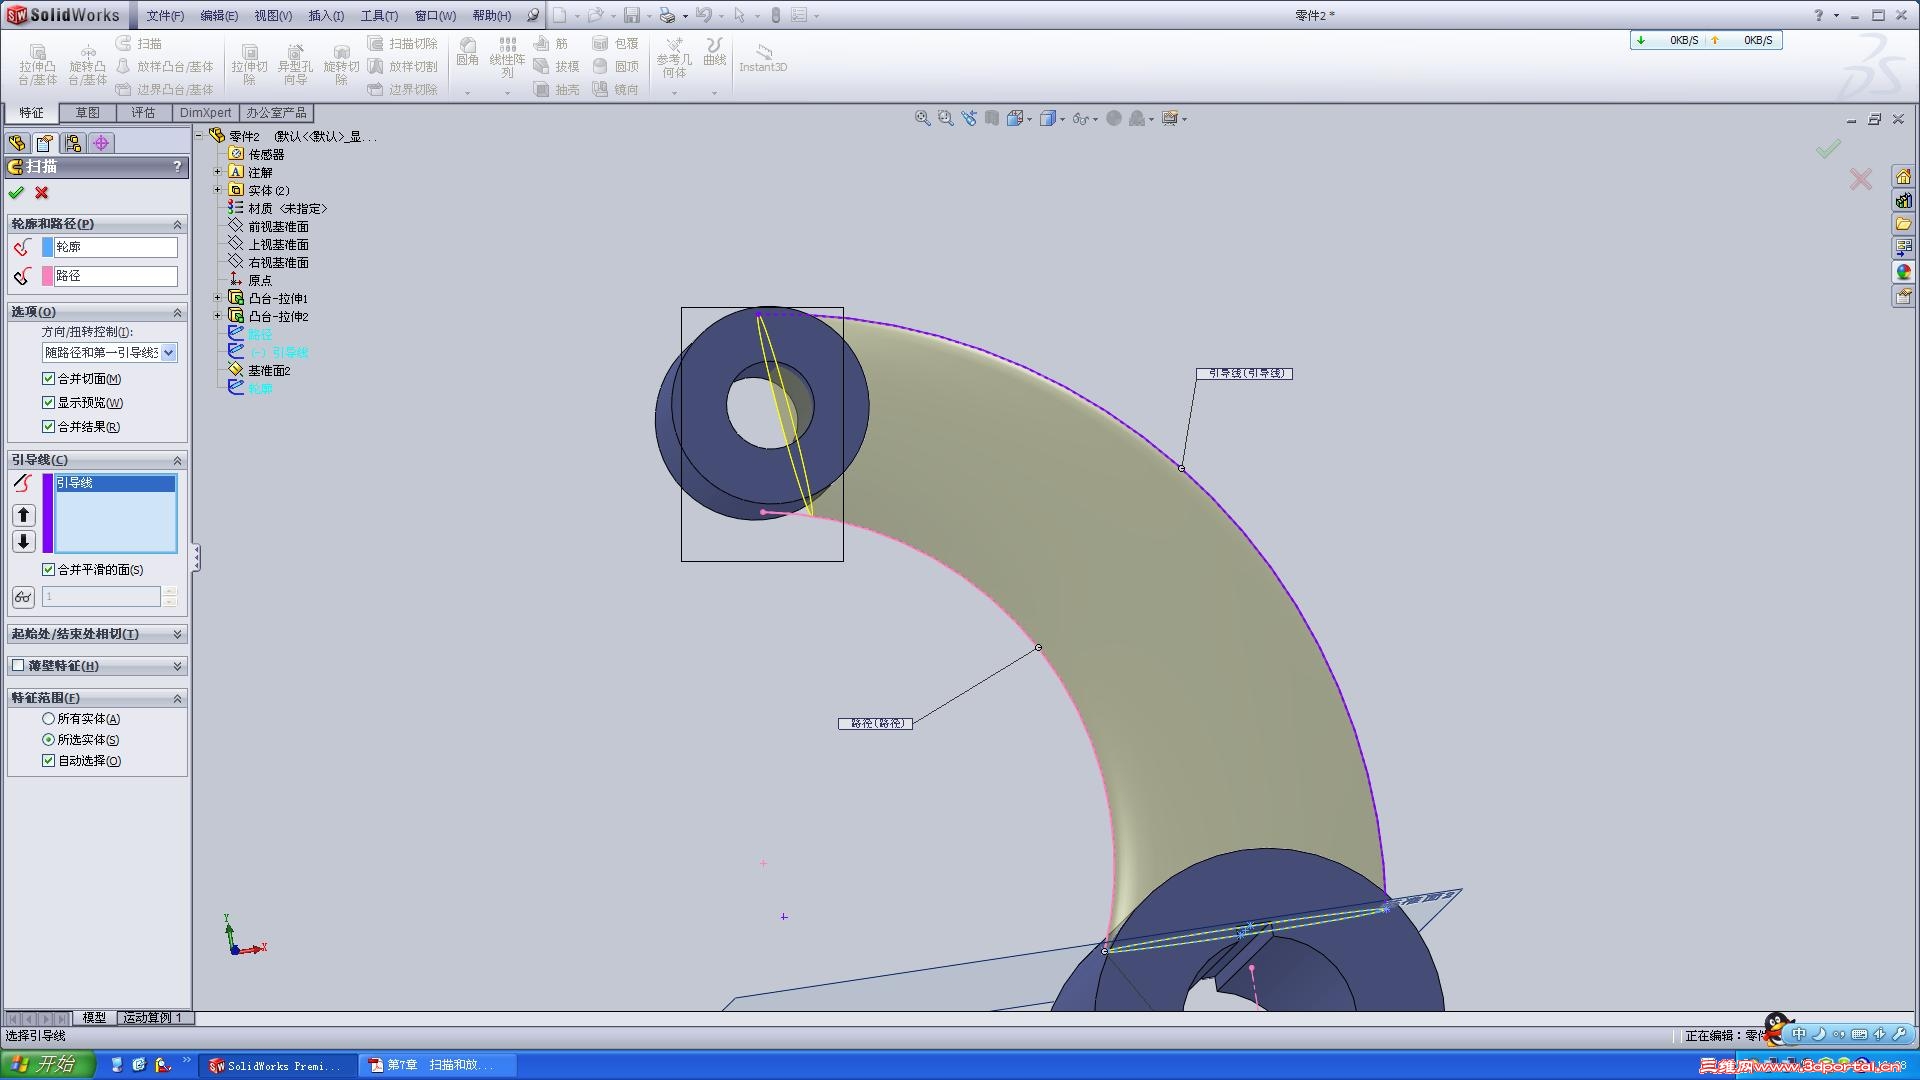Open the Appearances color ball icon in task pane
The image size is (1920, 1080).
click(1903, 272)
